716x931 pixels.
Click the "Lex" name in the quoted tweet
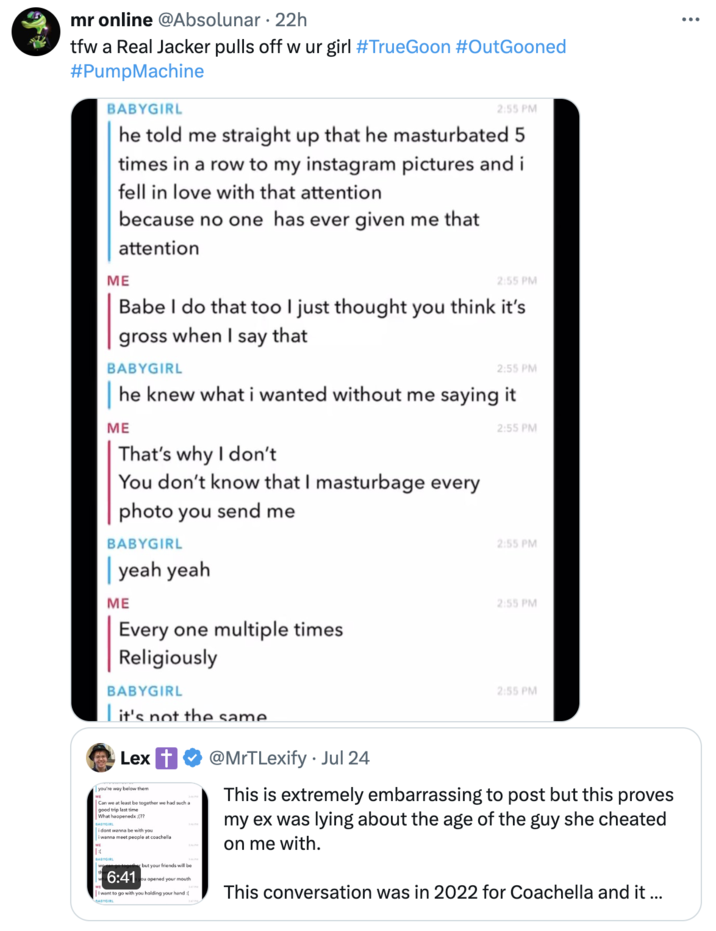click(135, 758)
